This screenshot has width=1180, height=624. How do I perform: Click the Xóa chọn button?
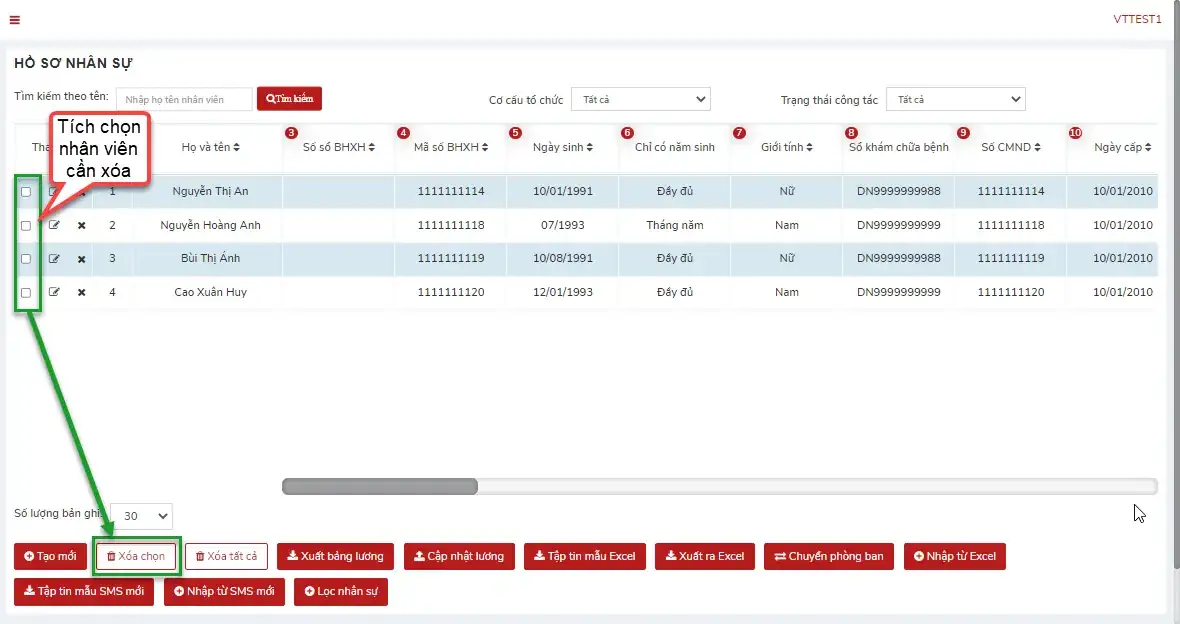click(135, 556)
